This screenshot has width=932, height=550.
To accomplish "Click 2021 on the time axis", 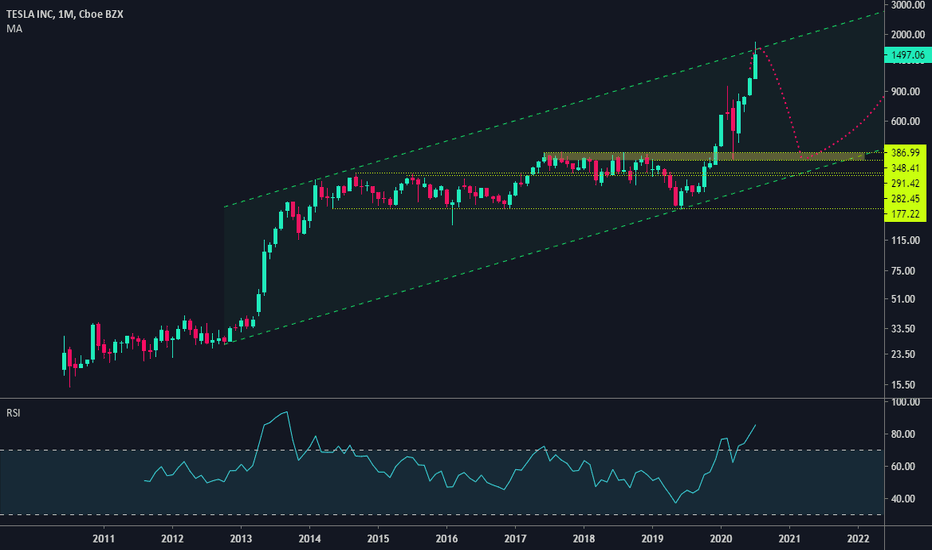I will (789, 539).
